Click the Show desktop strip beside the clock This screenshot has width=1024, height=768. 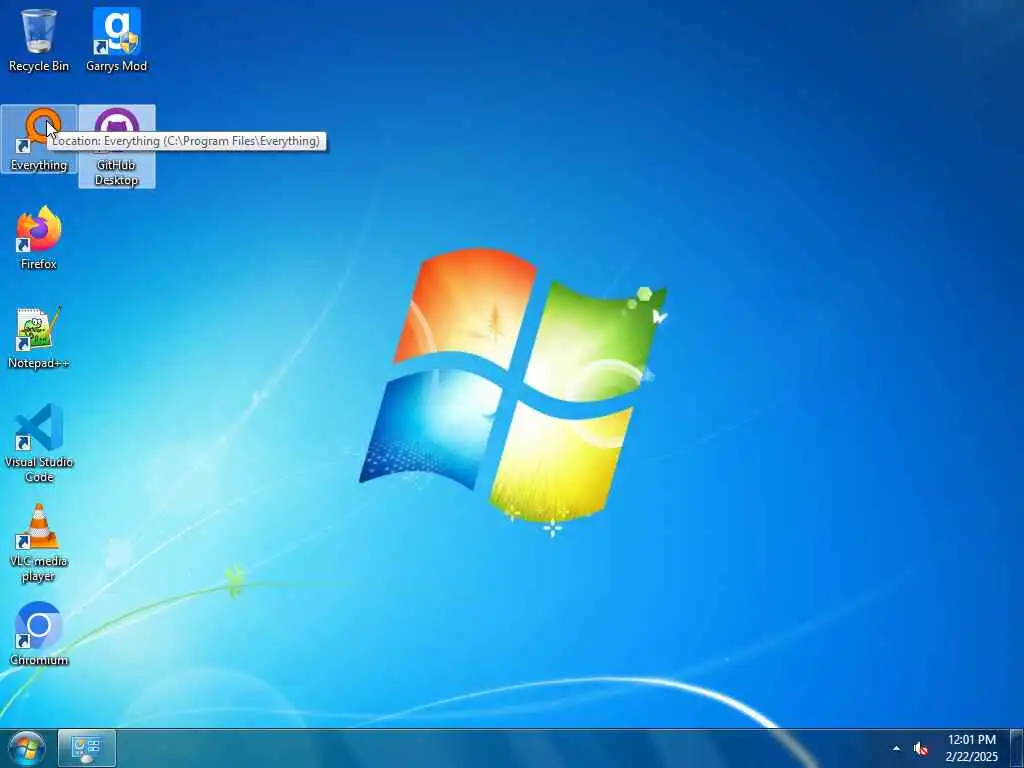coord(1016,748)
